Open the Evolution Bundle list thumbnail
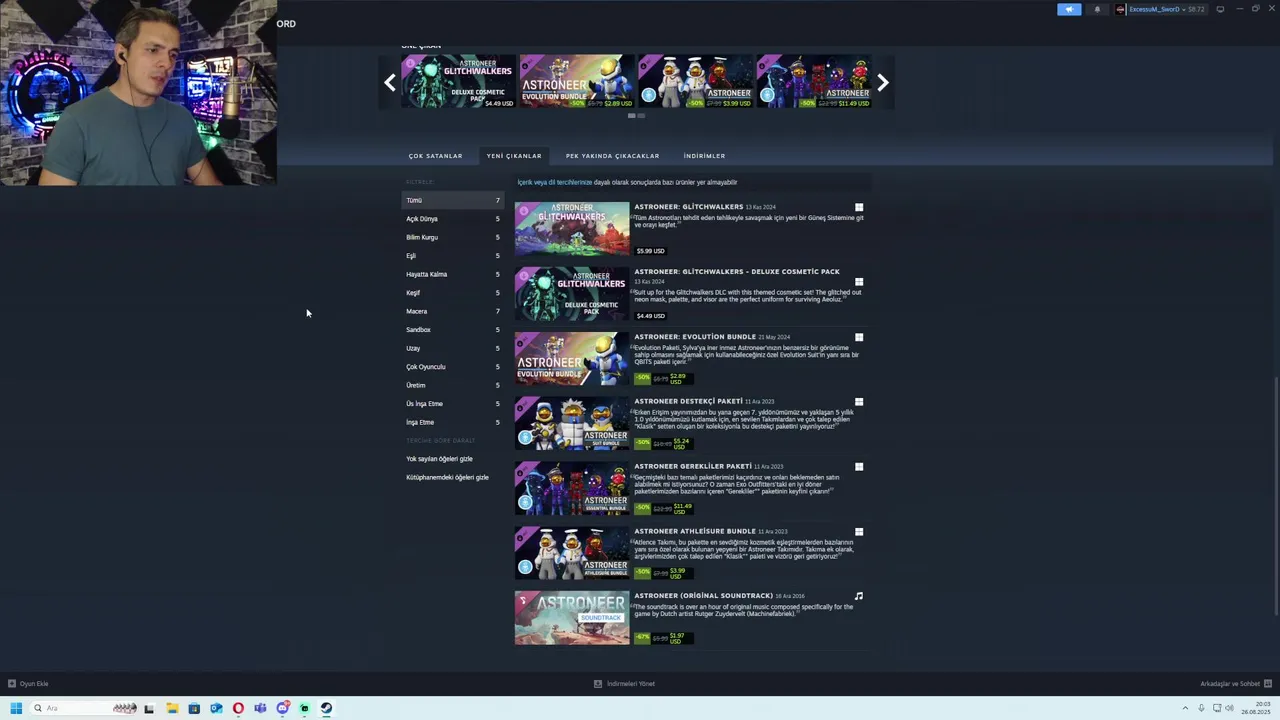Viewport: 1280px width, 720px height. pyautogui.click(x=572, y=359)
